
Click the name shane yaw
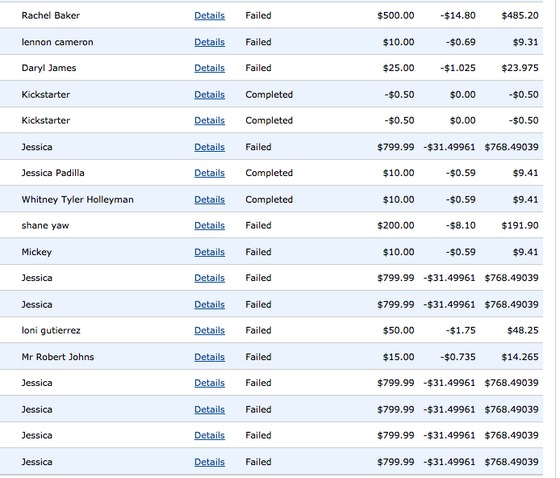point(45,225)
